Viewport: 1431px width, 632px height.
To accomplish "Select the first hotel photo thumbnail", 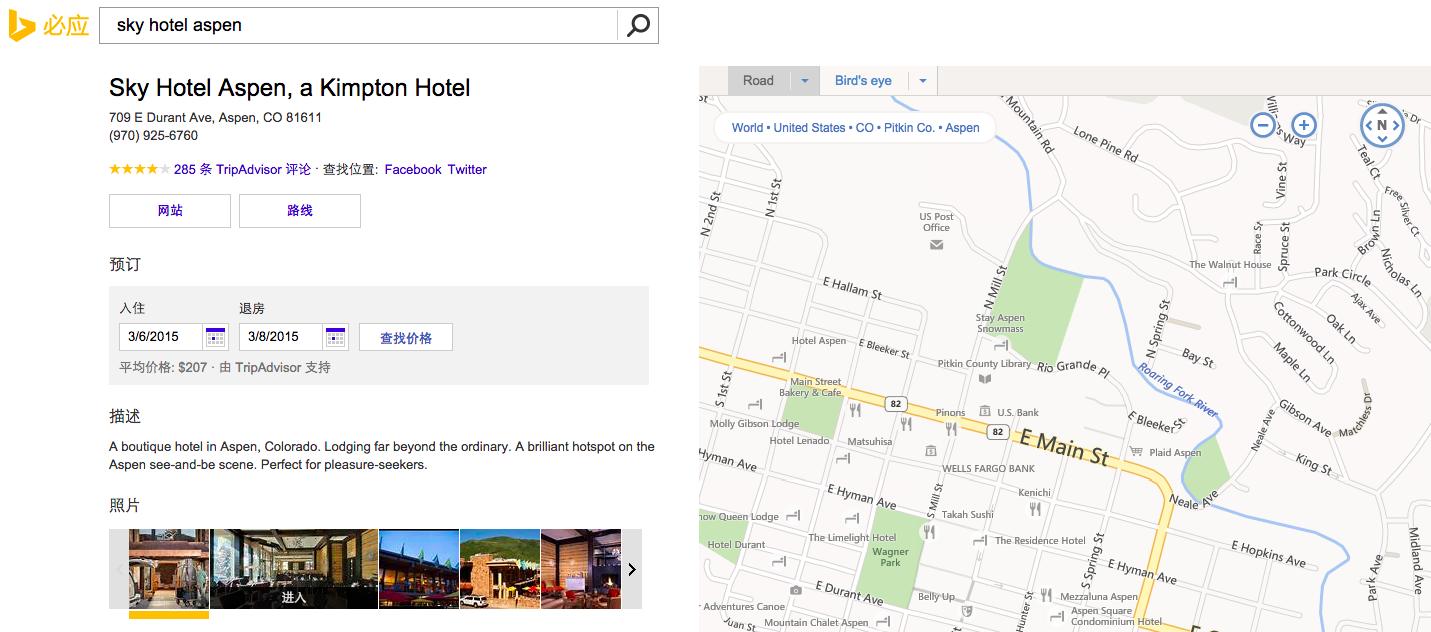I will [169, 569].
